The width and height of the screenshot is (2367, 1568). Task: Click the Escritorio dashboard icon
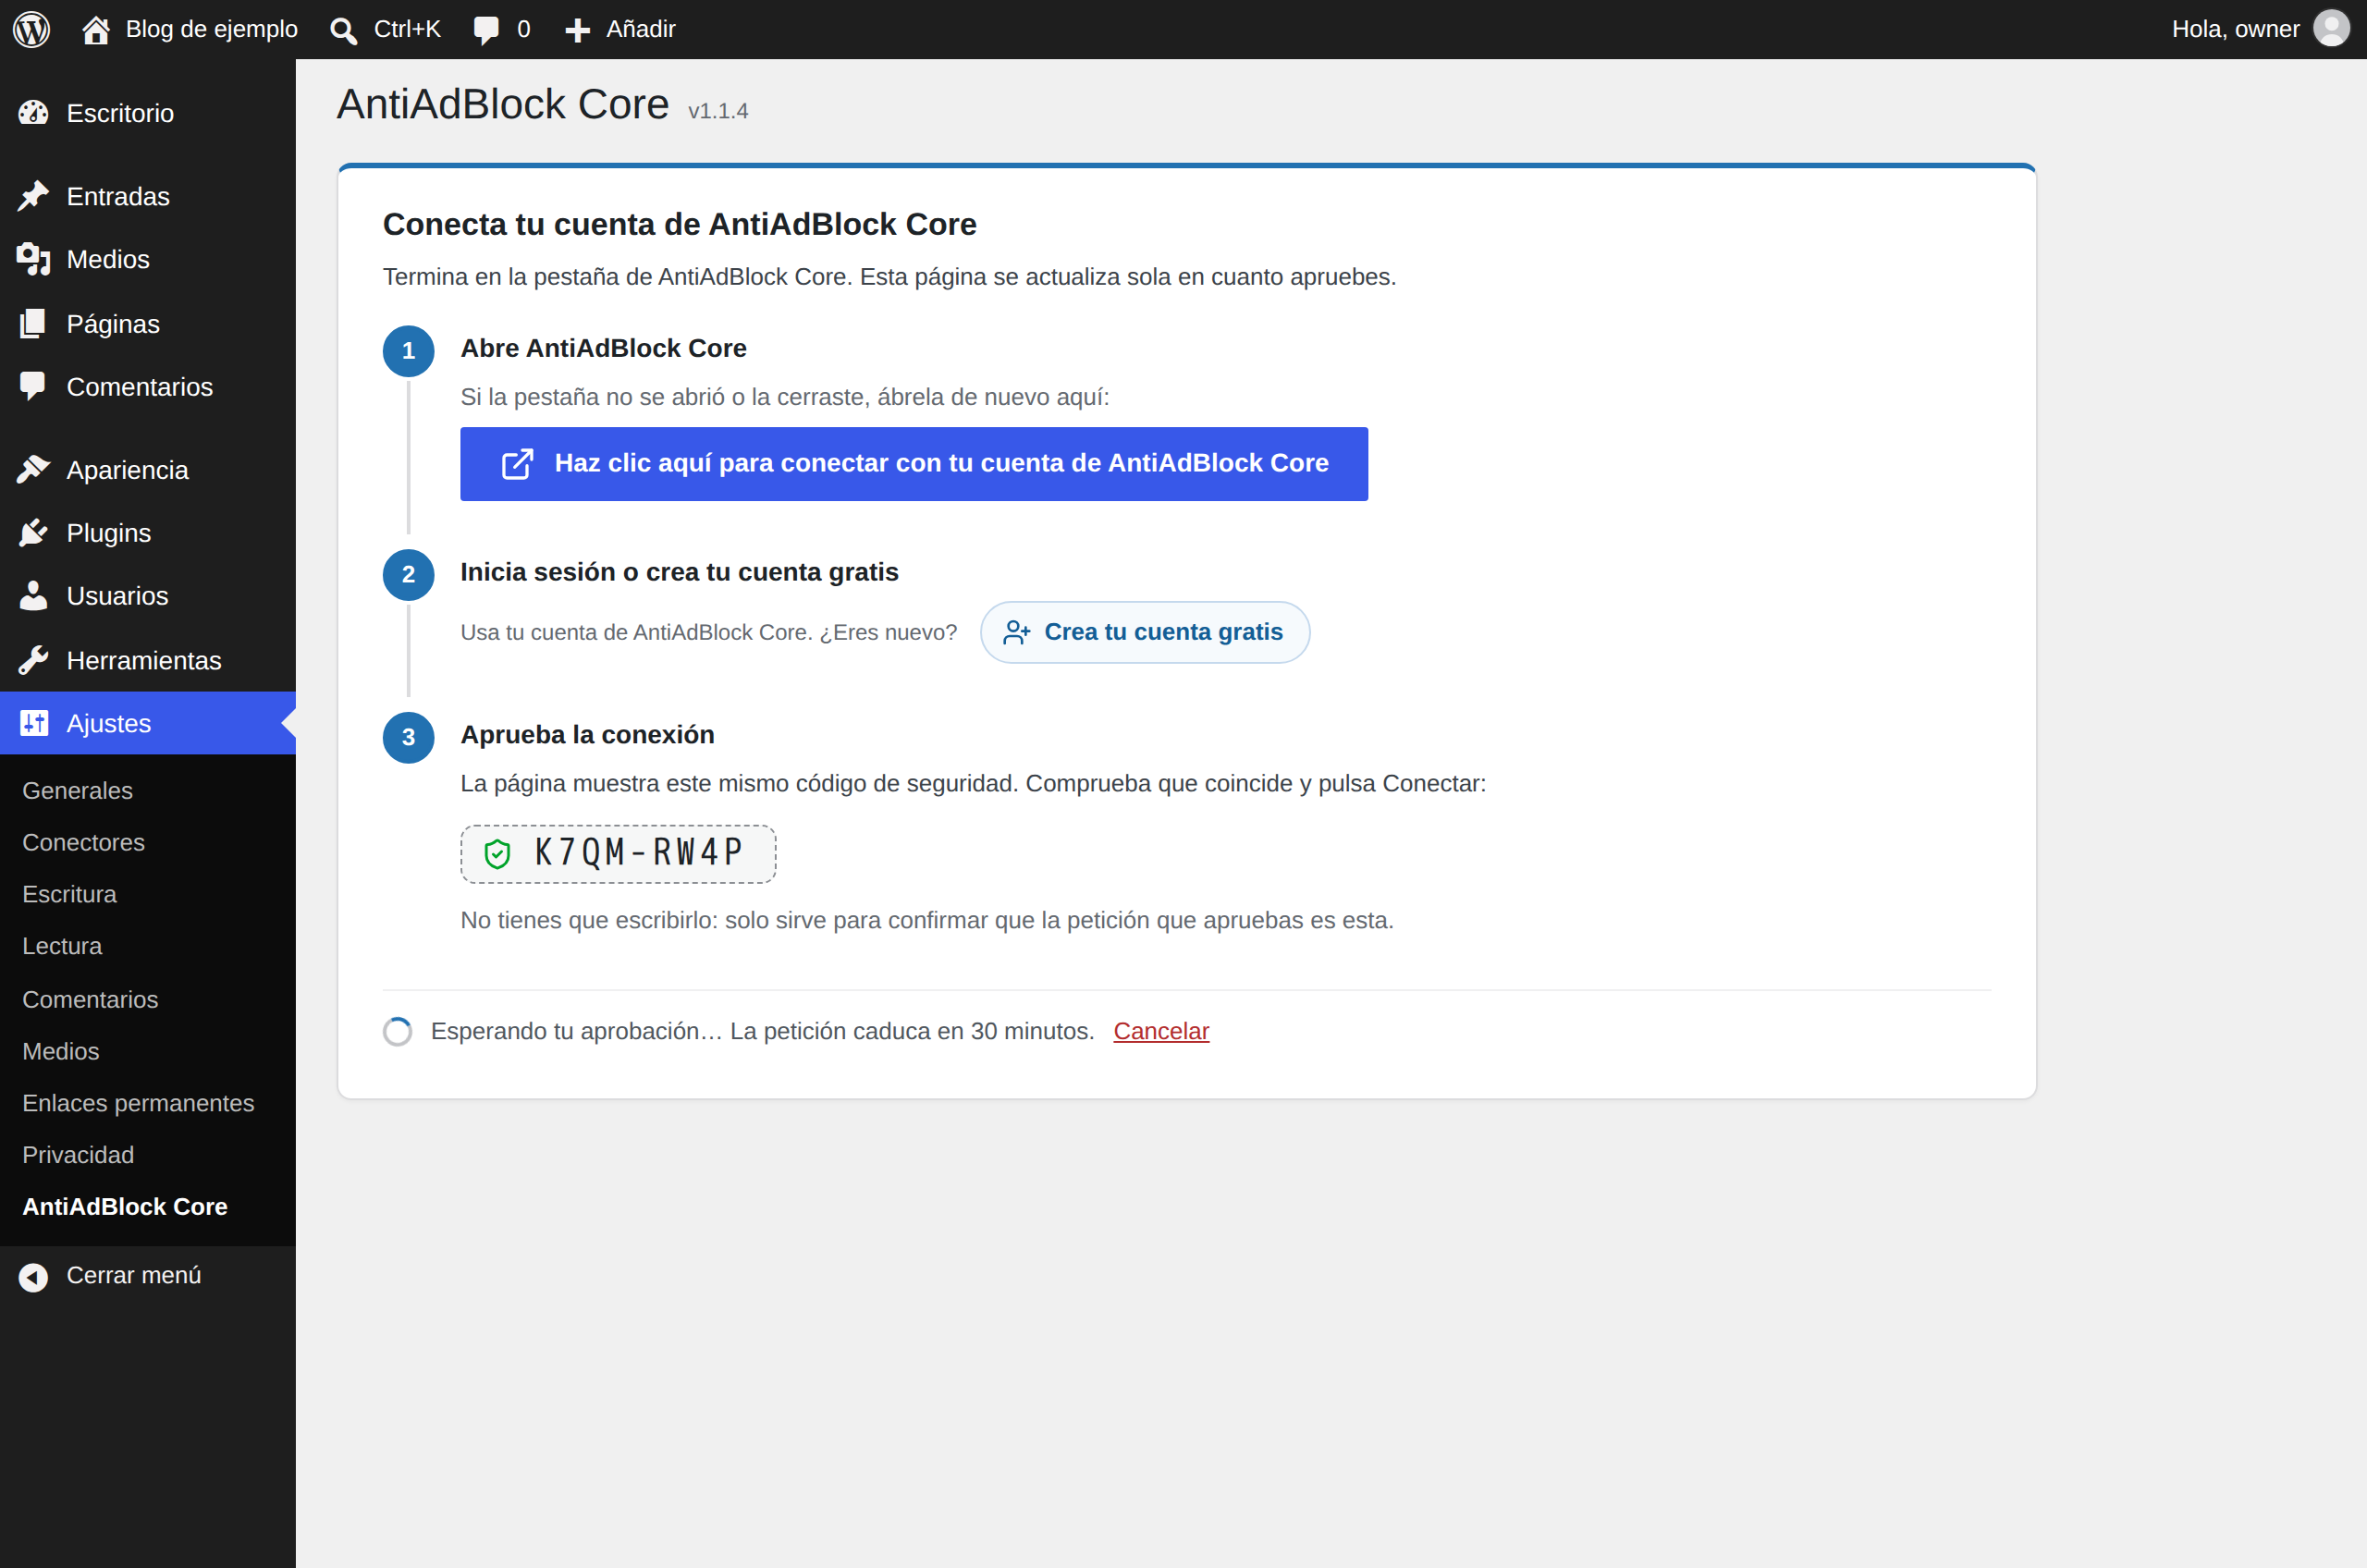click(33, 113)
